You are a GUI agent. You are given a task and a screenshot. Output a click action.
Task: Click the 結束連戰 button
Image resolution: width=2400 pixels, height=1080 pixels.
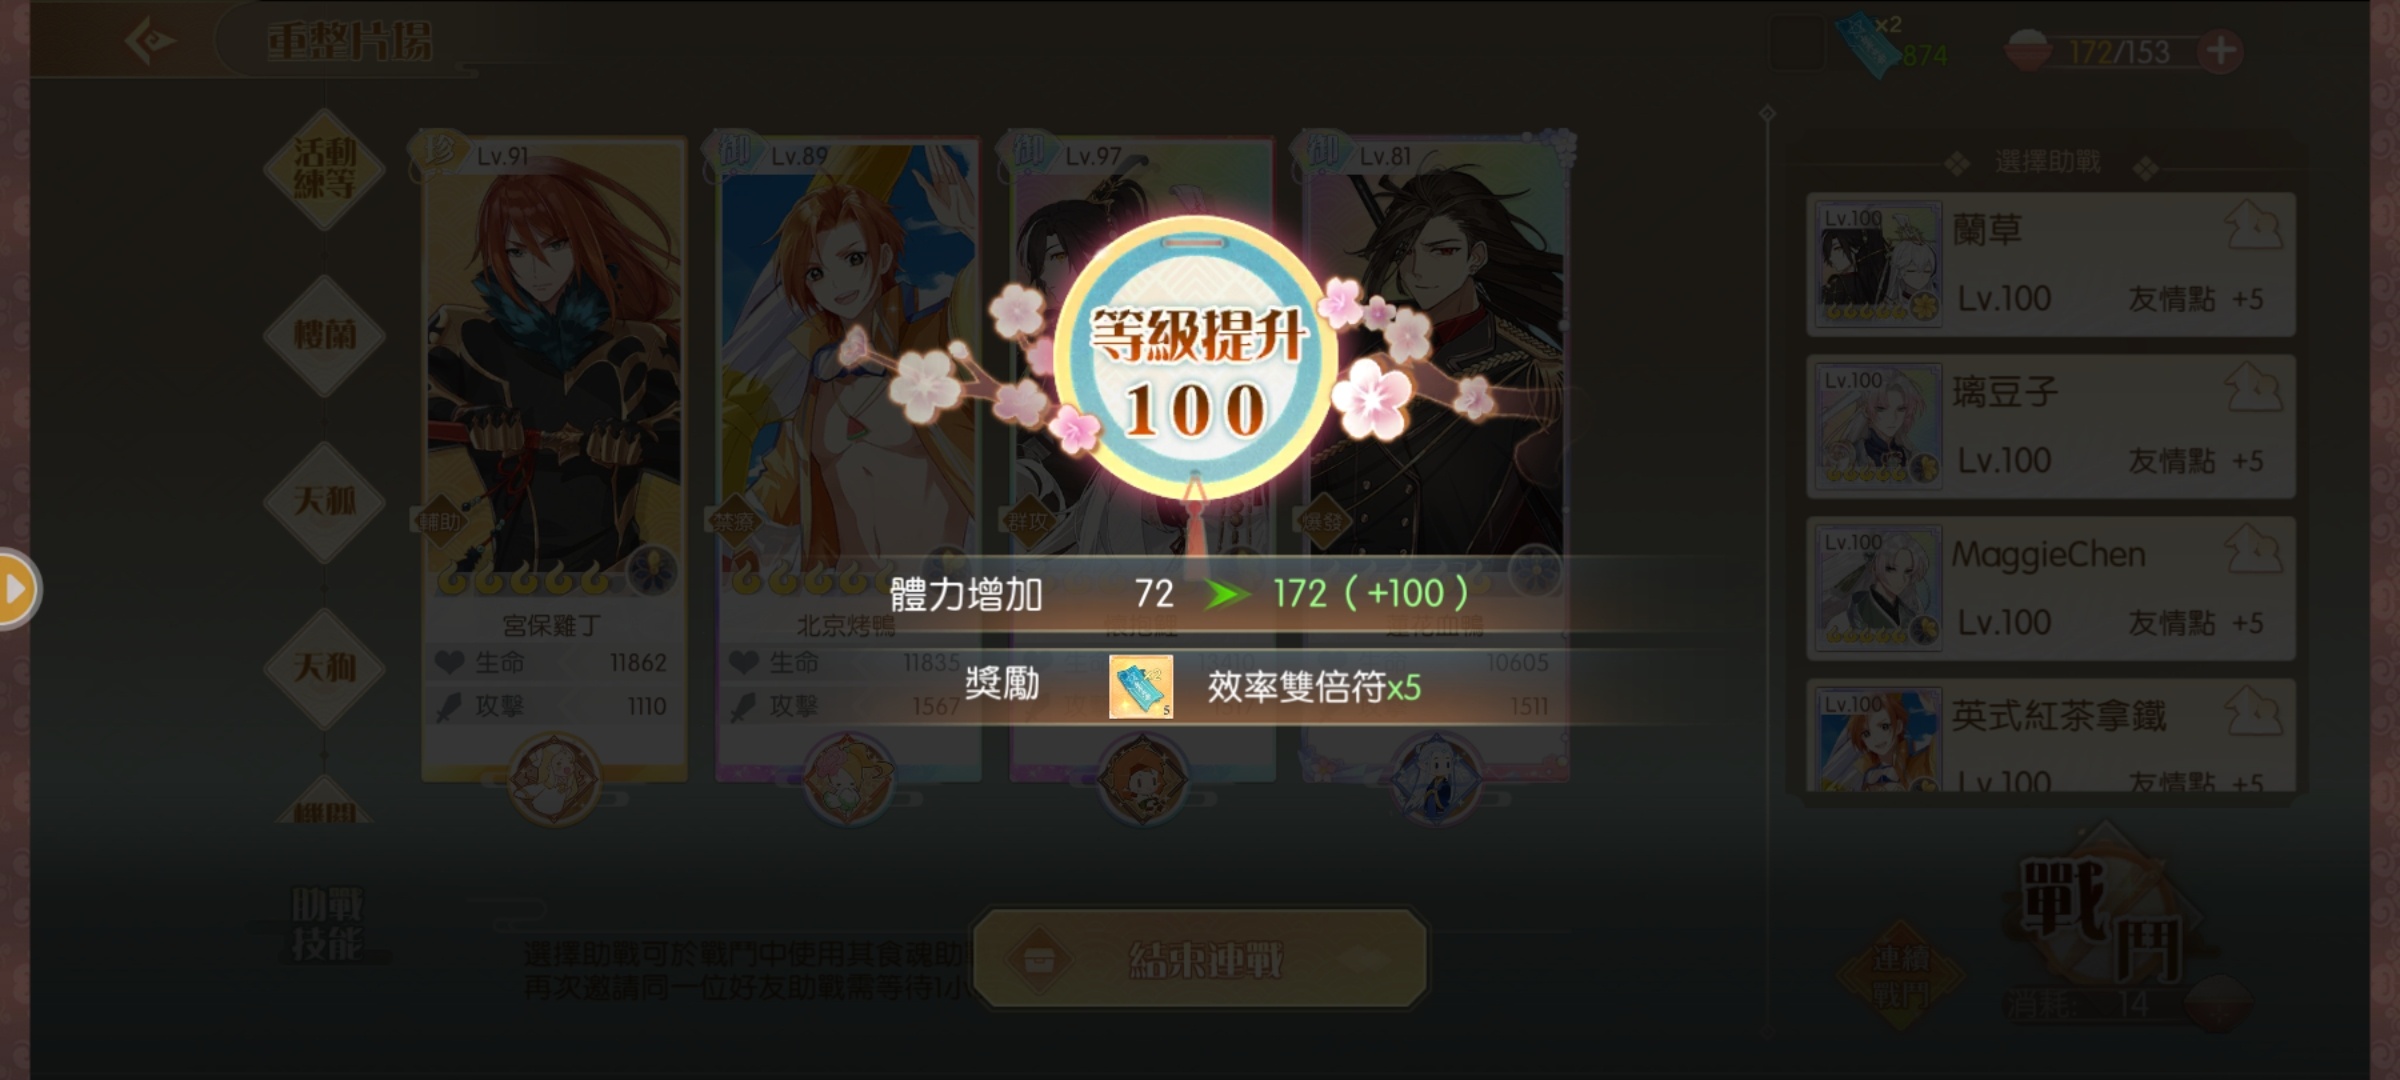coord(1200,959)
